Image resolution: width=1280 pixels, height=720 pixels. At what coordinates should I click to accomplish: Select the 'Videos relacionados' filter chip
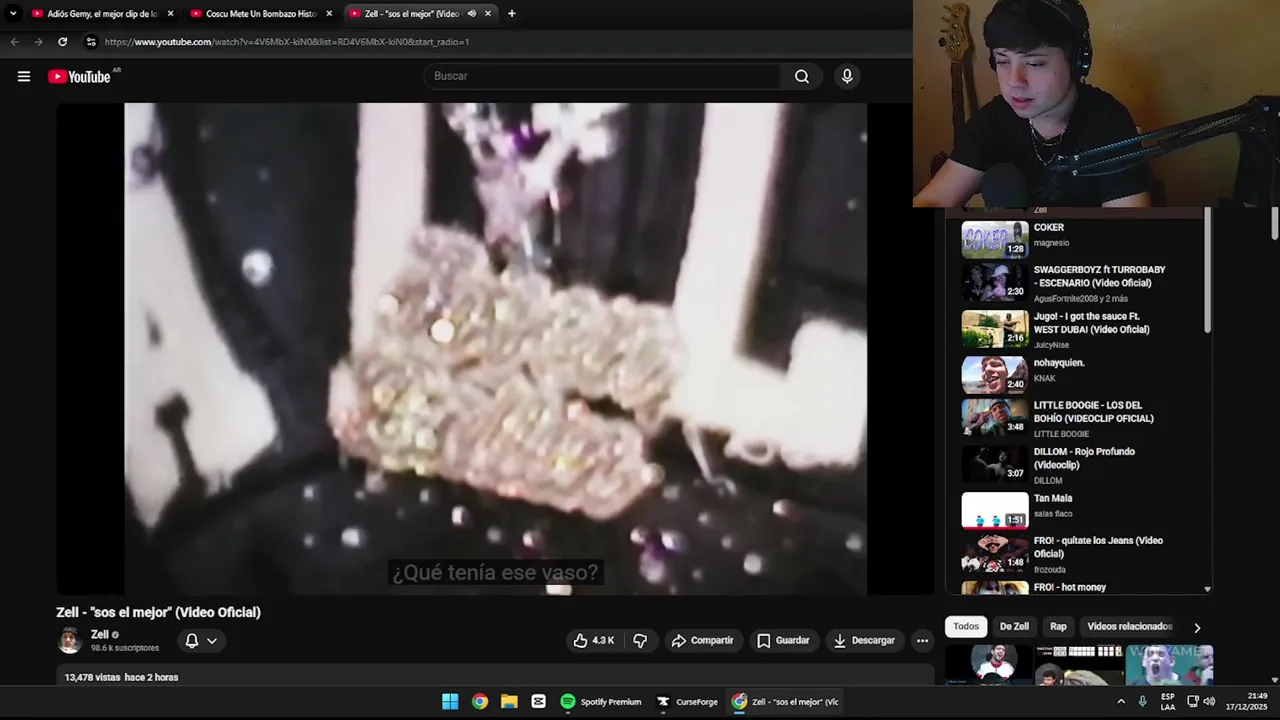(1129, 626)
